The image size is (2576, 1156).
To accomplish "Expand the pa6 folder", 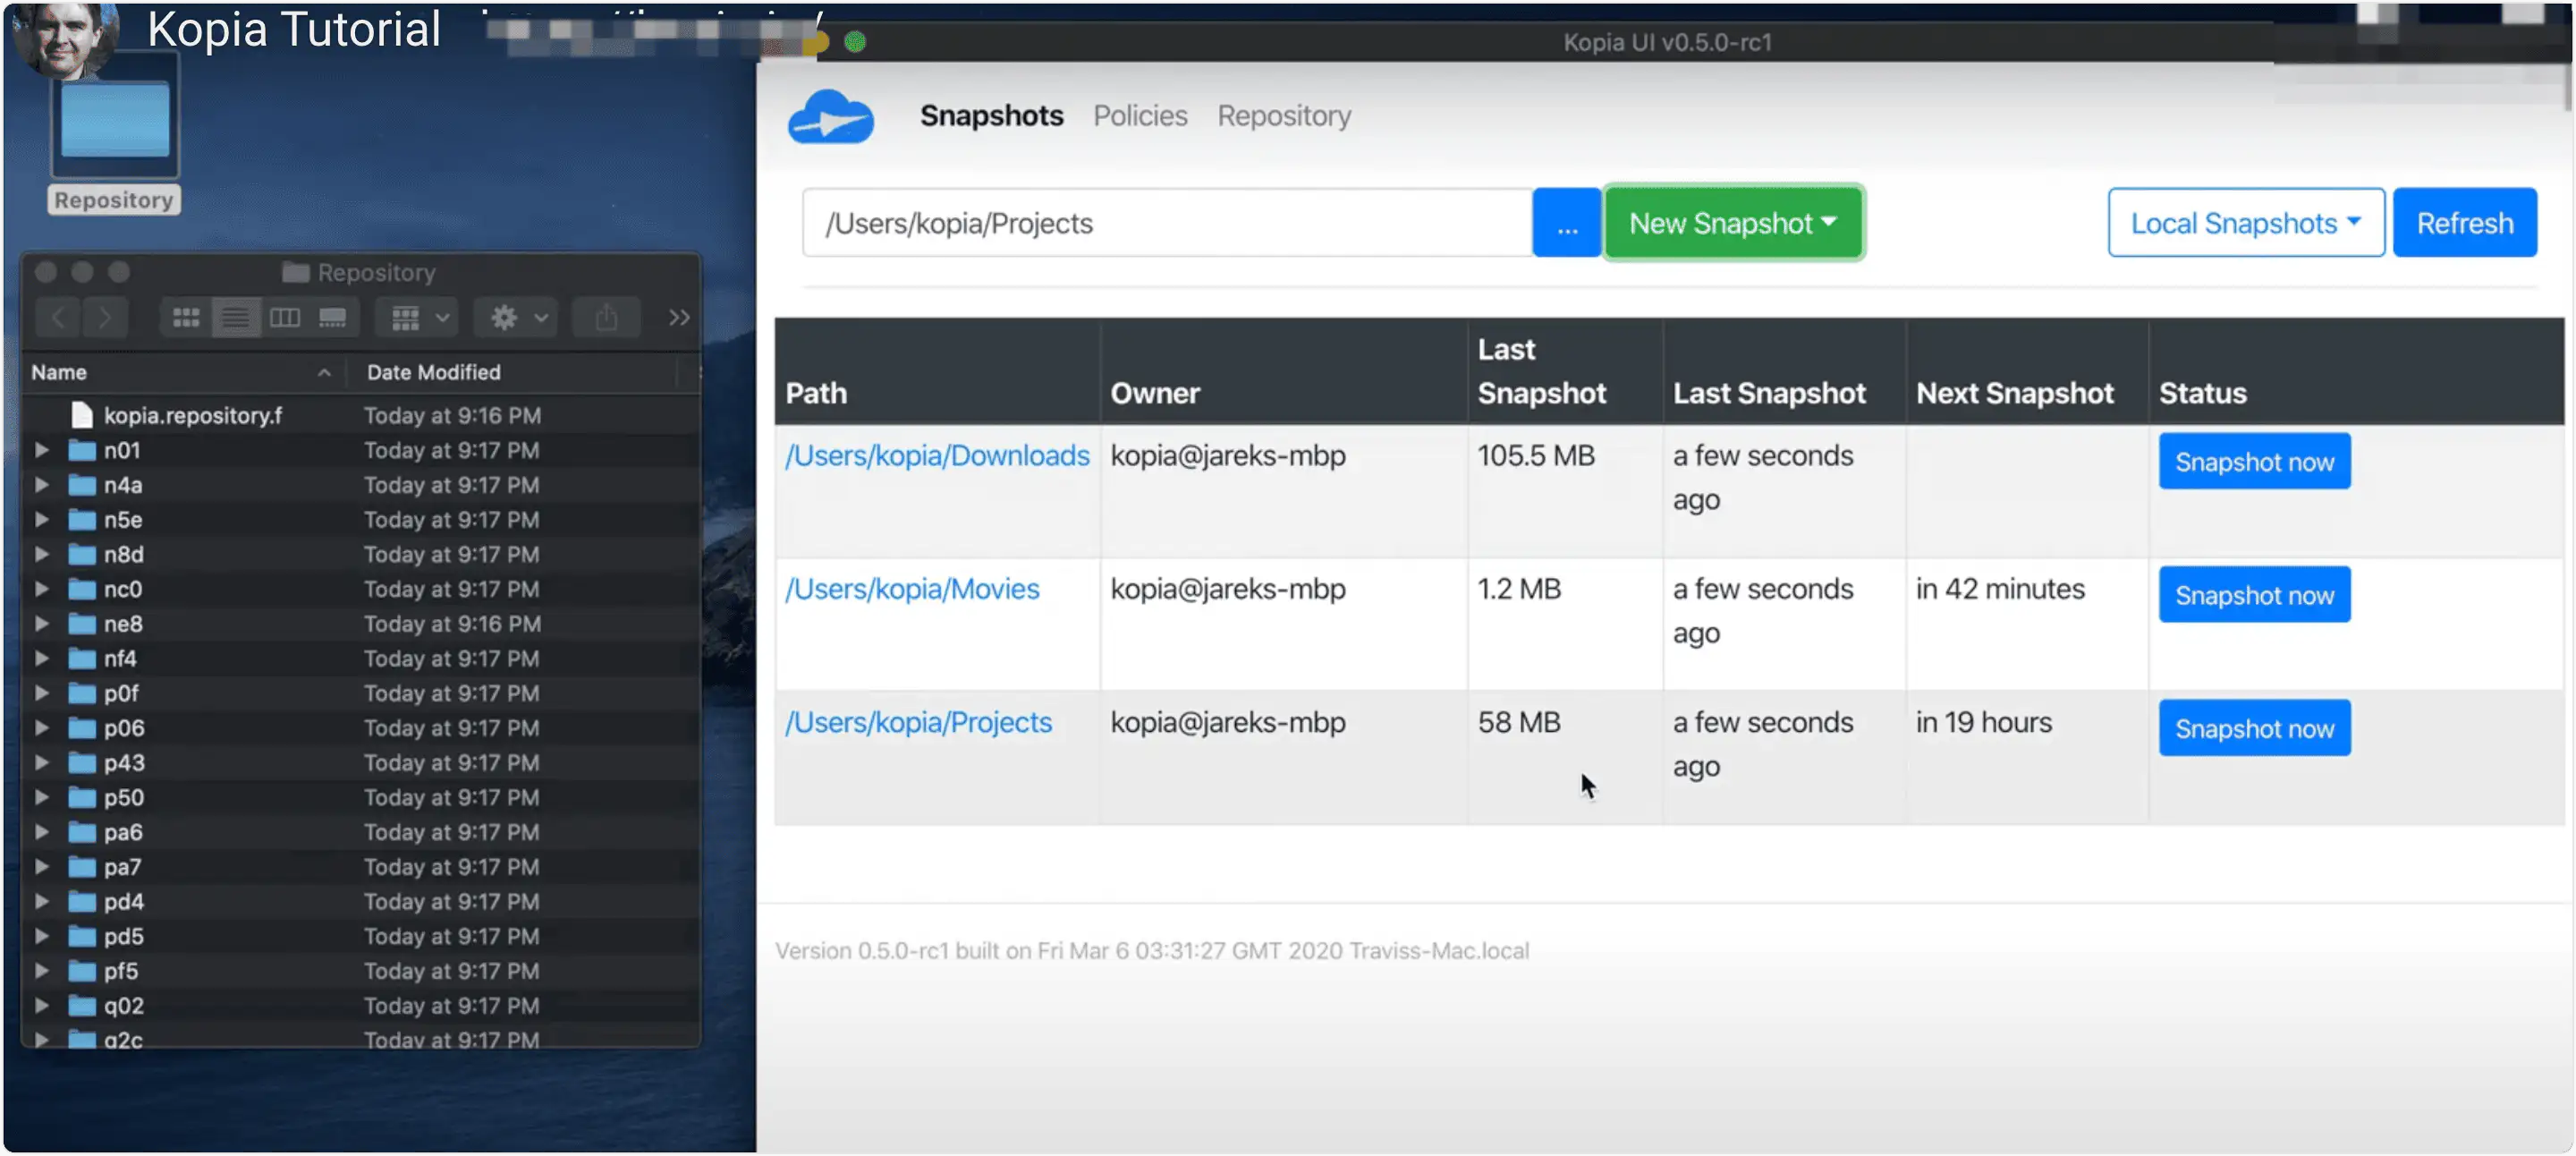I will click(42, 832).
